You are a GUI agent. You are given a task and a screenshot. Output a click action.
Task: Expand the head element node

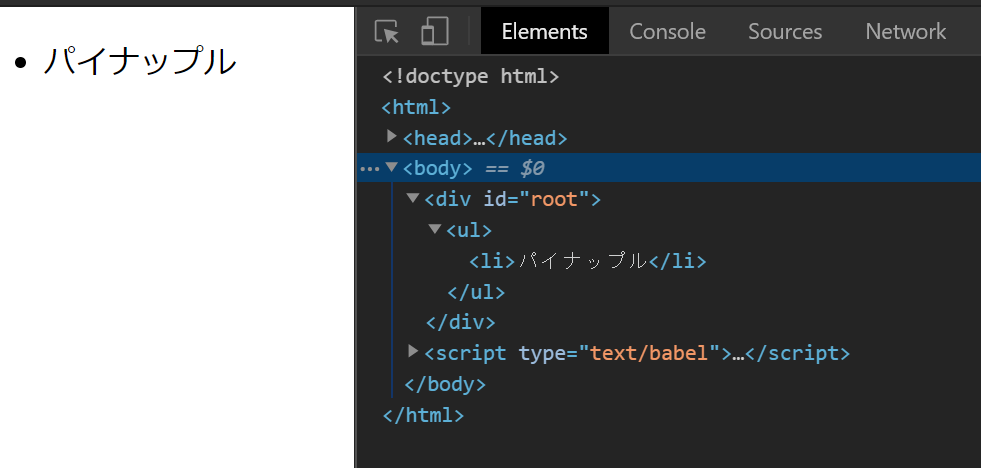coord(392,136)
